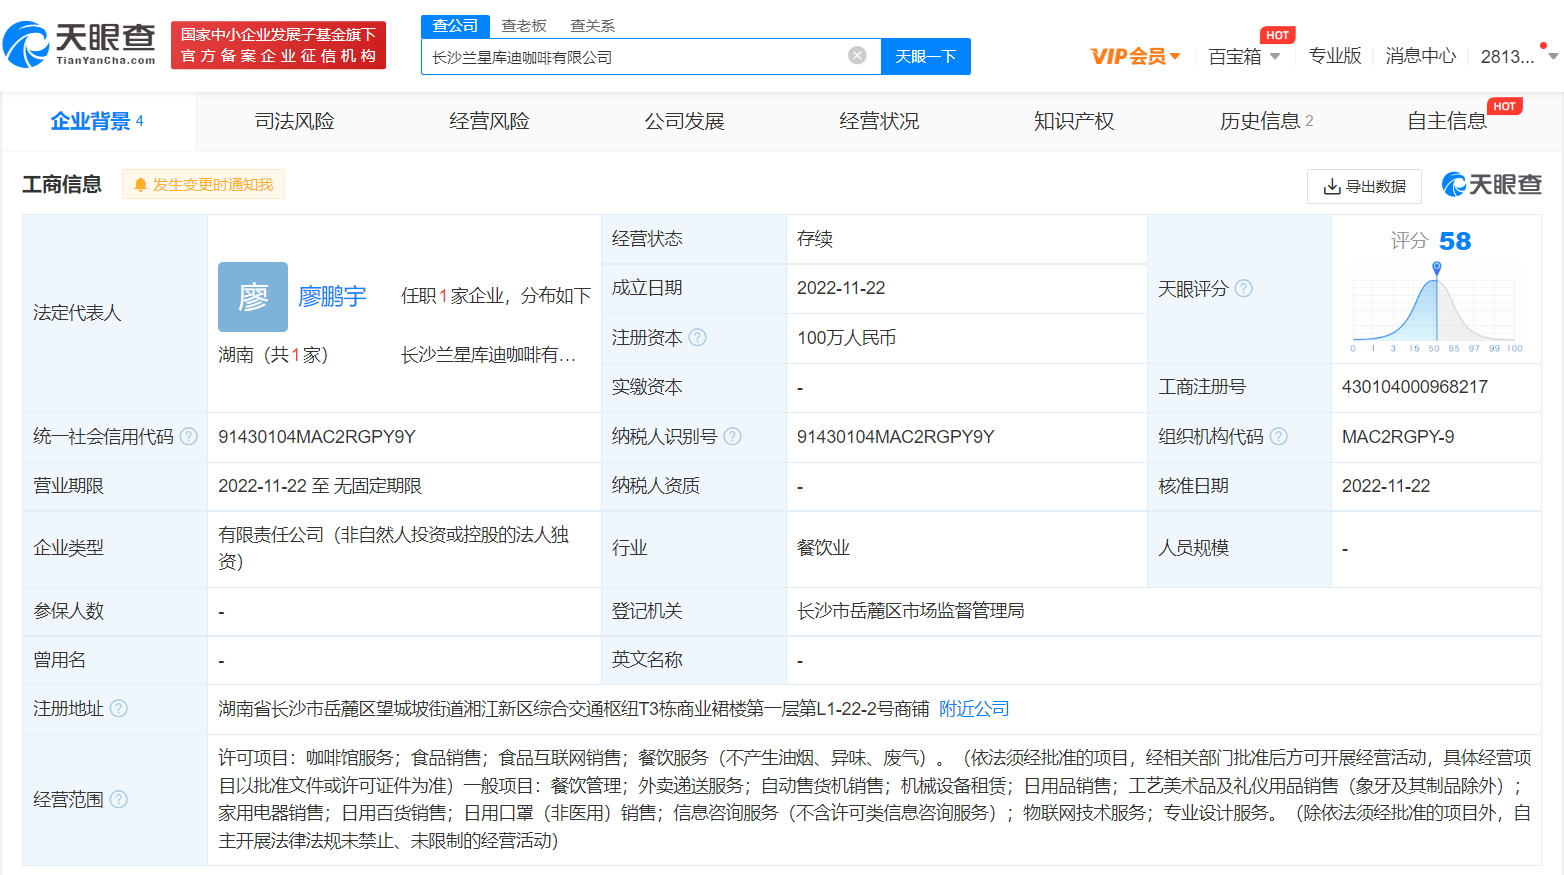The height and width of the screenshot is (875, 1564).
Task: Expand the 百宝箱 dropdown menu
Action: tap(1244, 57)
